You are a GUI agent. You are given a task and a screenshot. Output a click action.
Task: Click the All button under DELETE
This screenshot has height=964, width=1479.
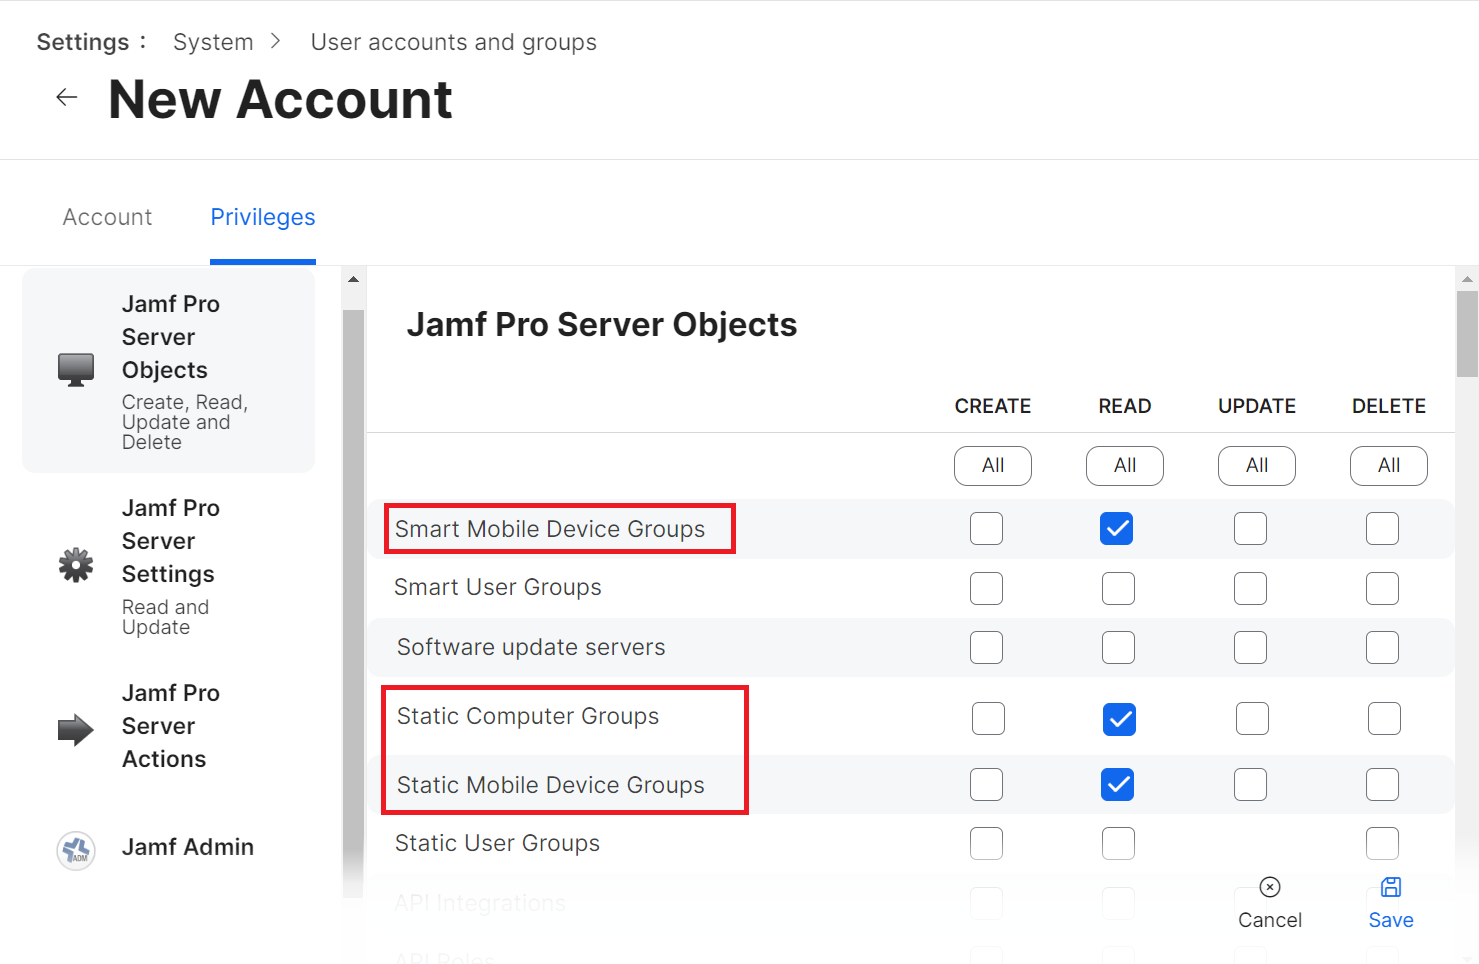1388,465
